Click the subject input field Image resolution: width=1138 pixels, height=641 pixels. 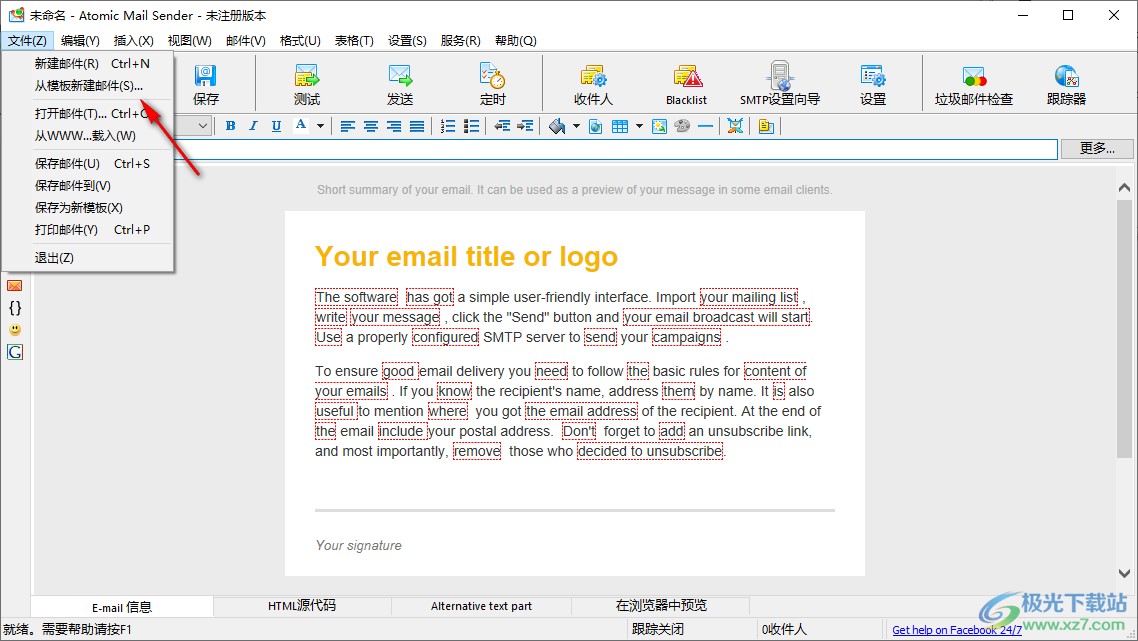coord(615,149)
